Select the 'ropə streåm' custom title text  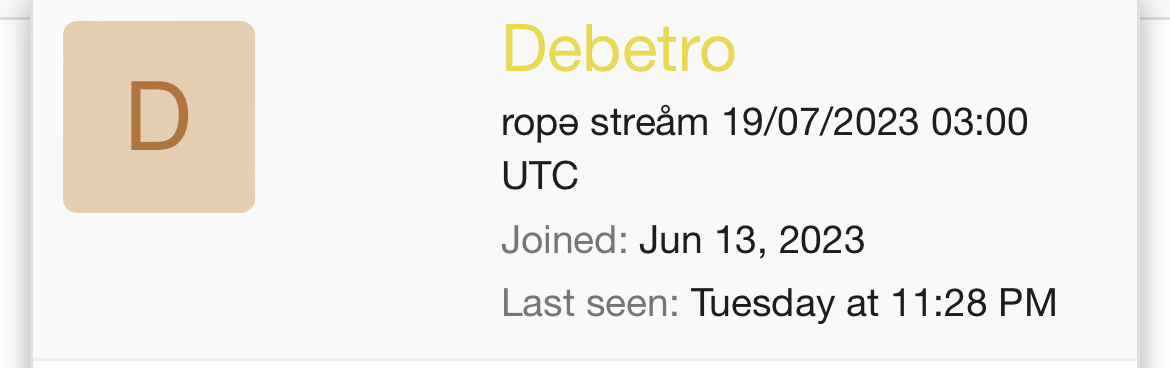[x=604, y=123]
